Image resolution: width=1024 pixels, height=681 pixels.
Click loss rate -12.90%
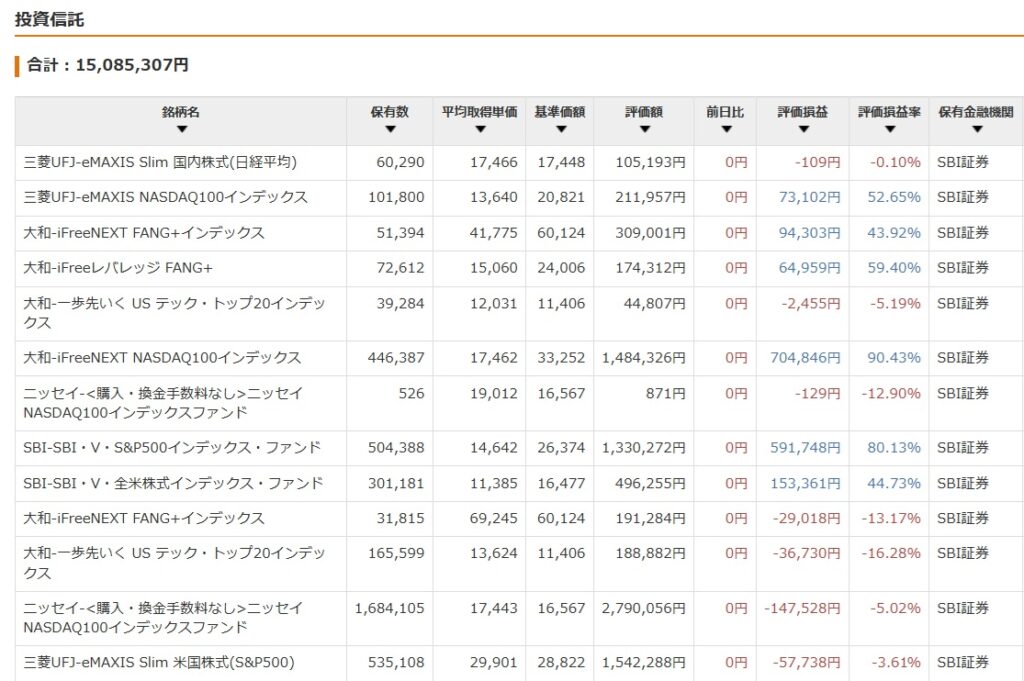point(891,393)
